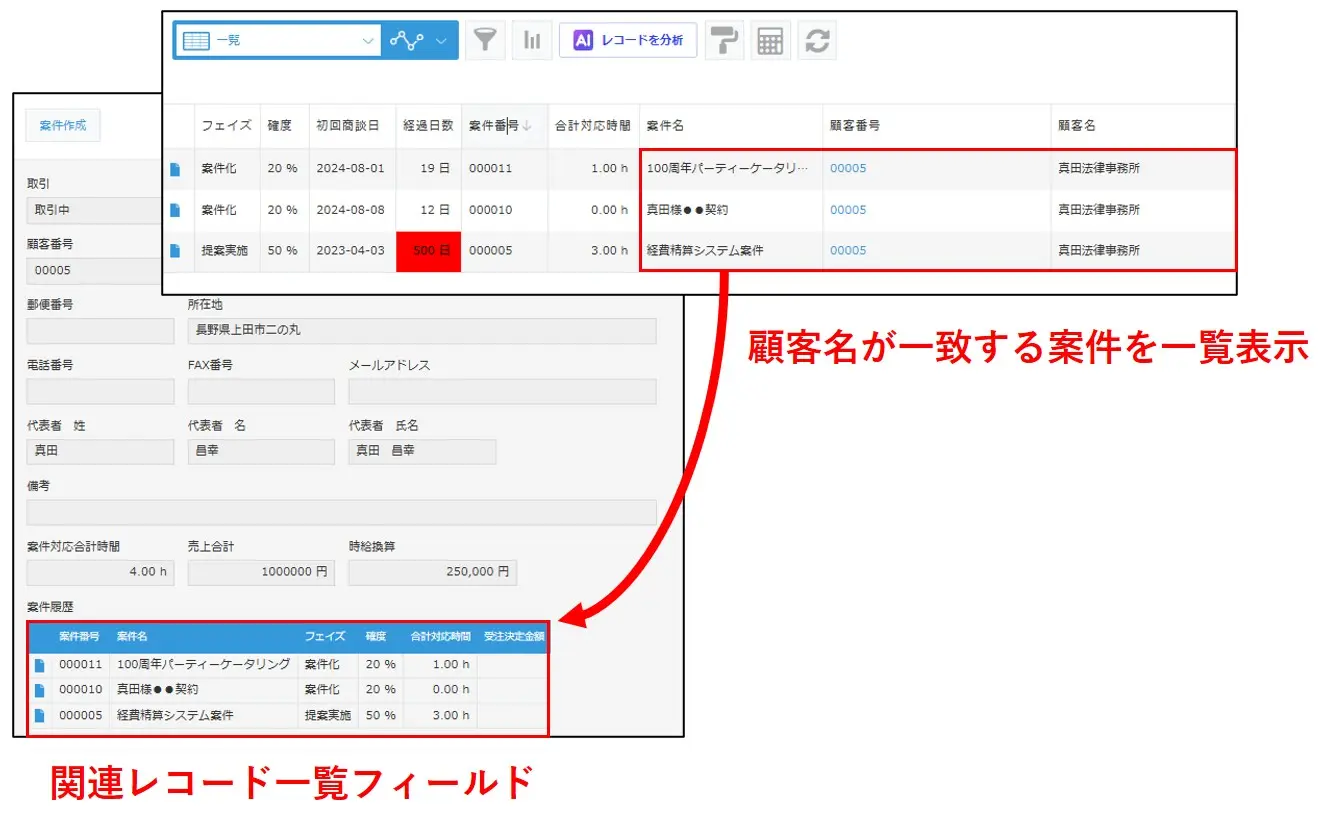Click the 案件作成 button
This screenshot has width=1333, height=830.
point(63,126)
